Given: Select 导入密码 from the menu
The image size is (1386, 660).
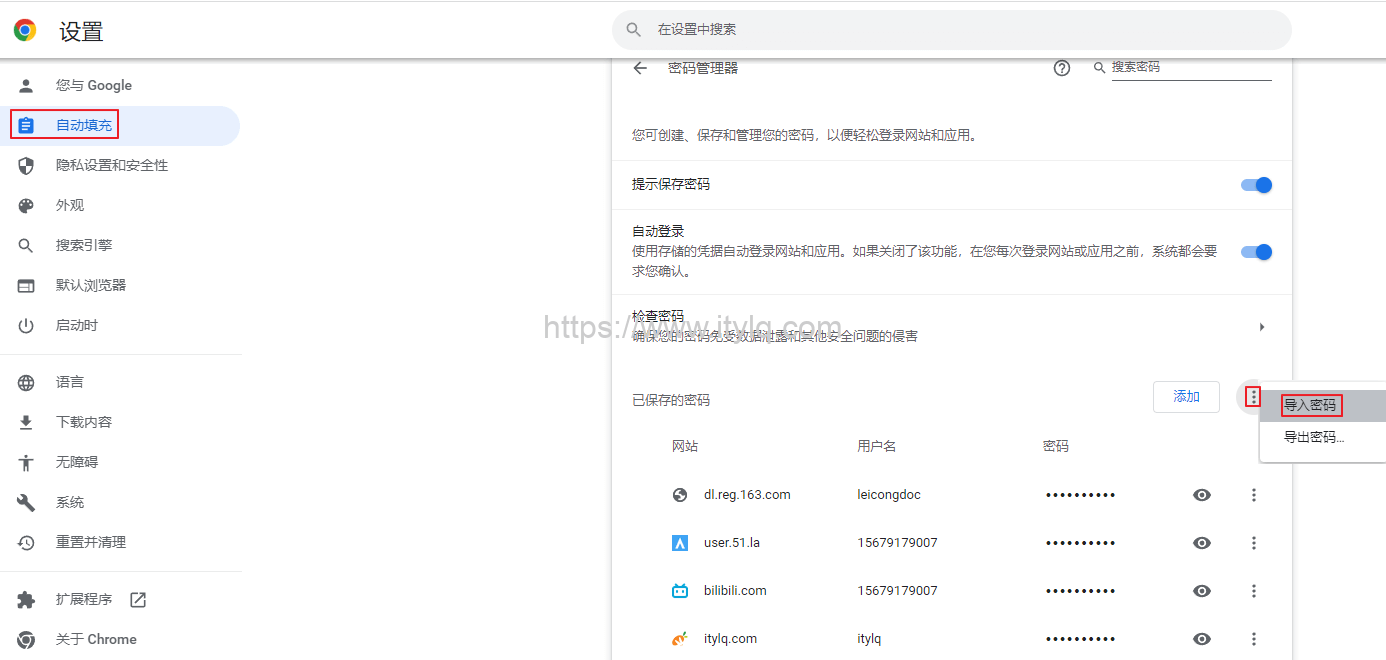Looking at the screenshot, I should coord(1310,405).
